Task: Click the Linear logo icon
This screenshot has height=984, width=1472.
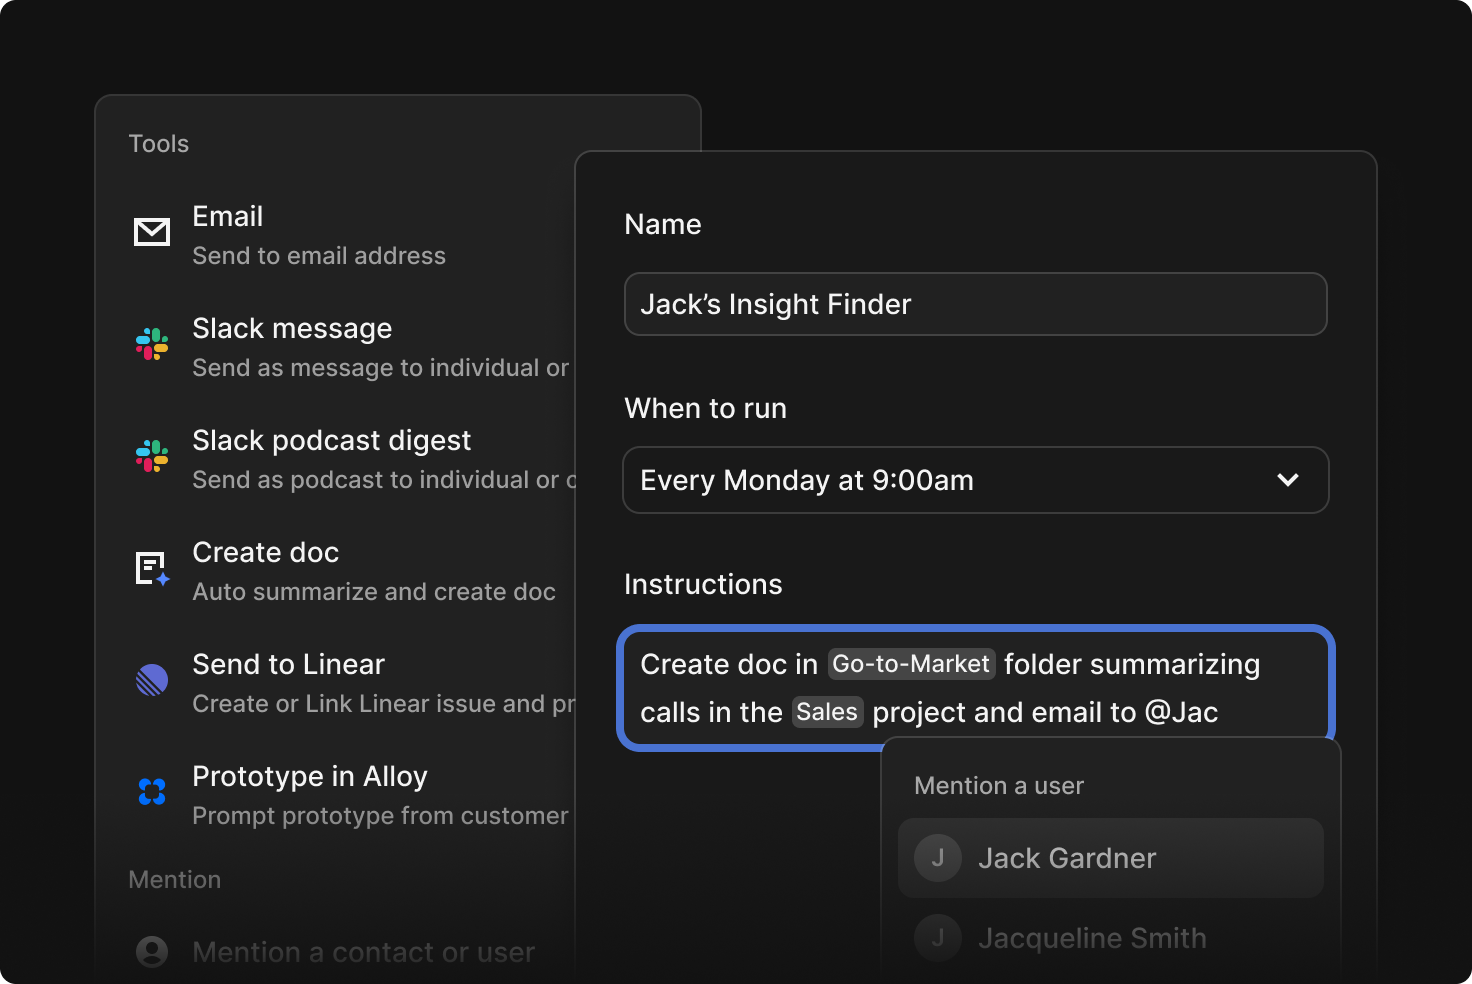Action: [152, 680]
